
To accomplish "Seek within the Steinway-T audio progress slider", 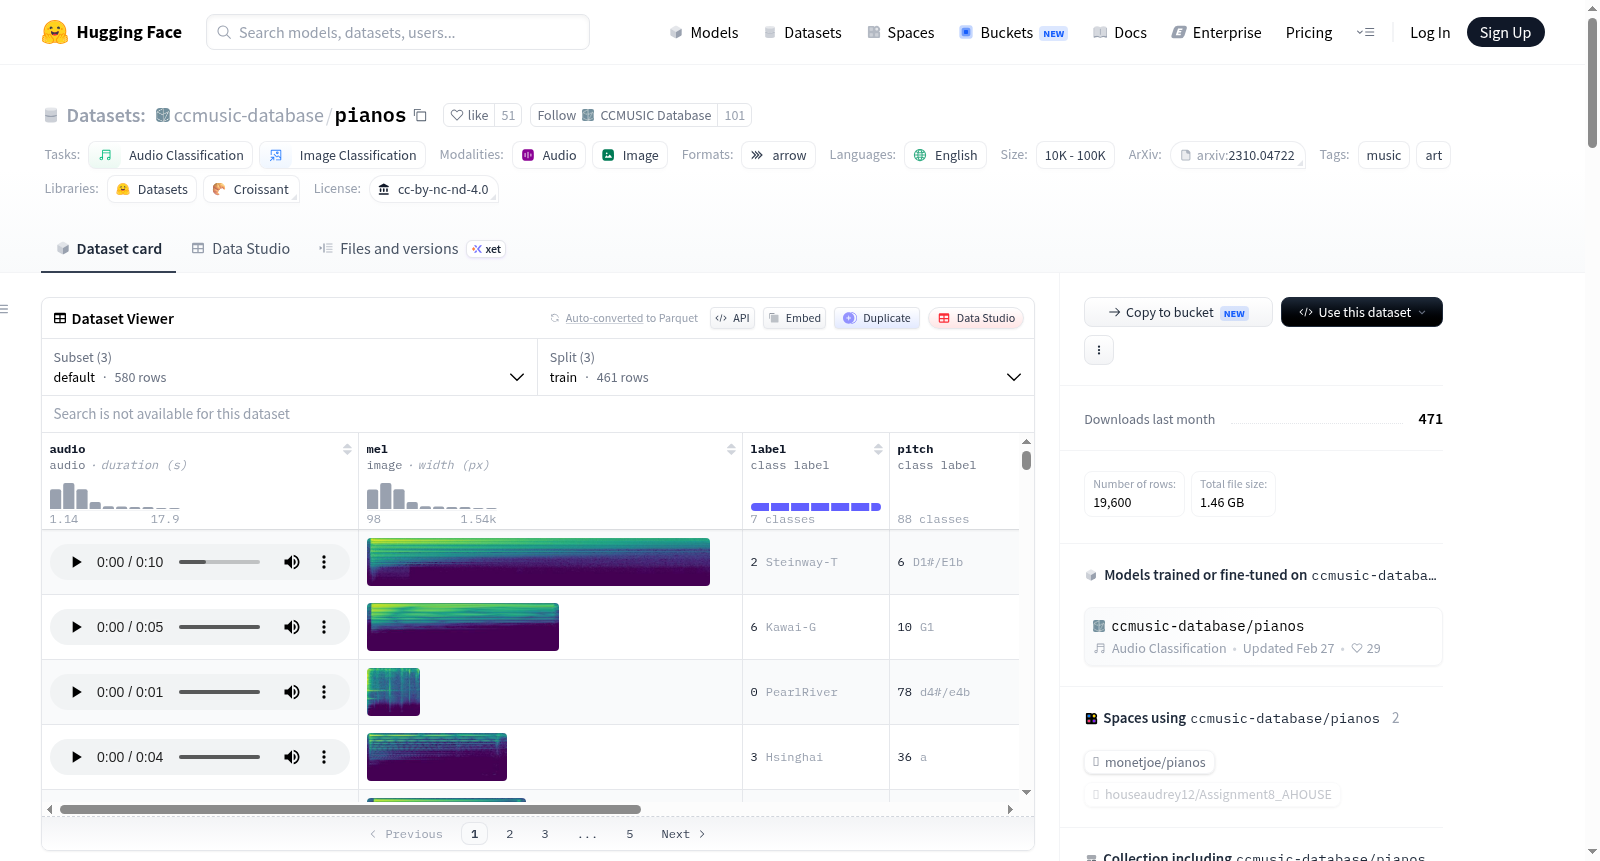I will pyautogui.click(x=219, y=562).
